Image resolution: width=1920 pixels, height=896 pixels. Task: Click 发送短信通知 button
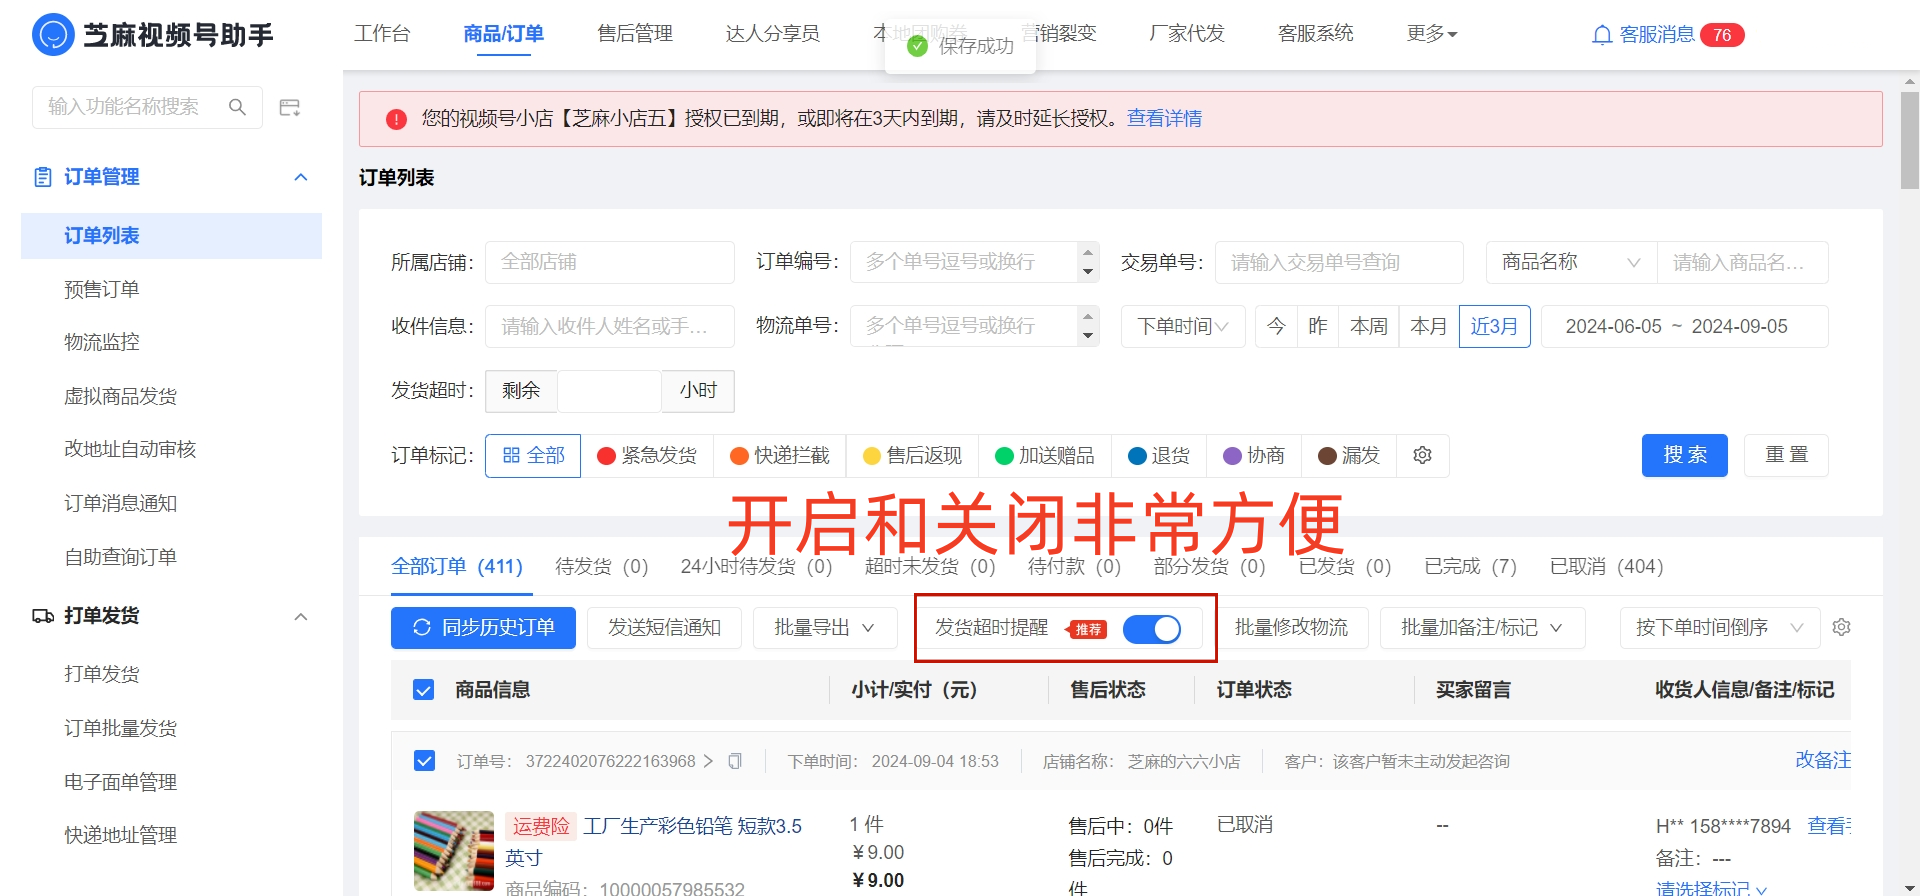(x=665, y=628)
